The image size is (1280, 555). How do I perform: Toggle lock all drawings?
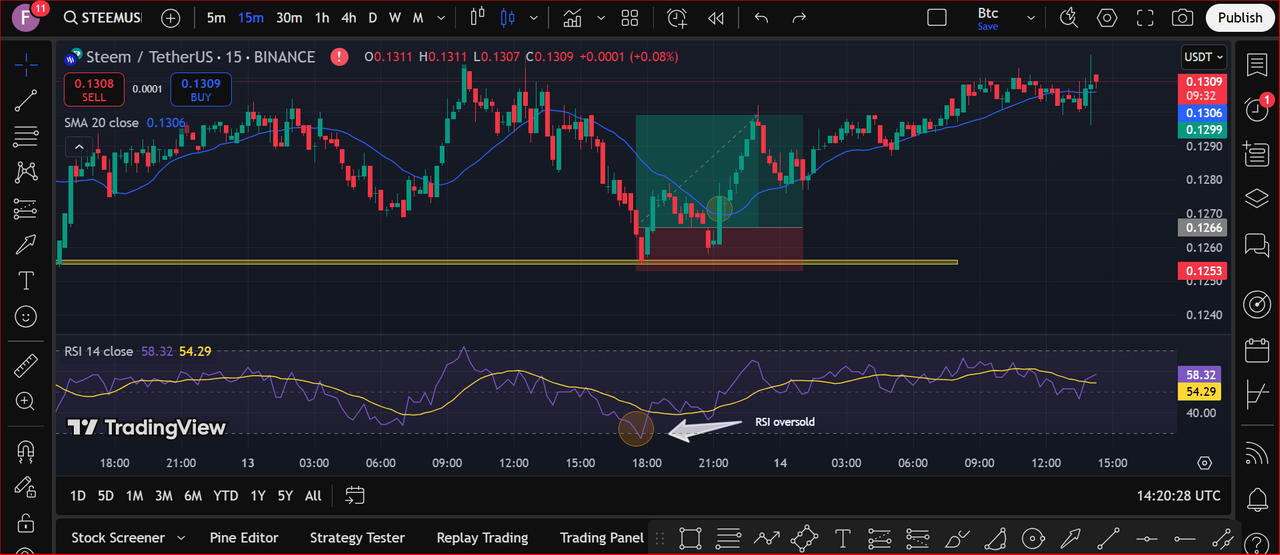[26, 523]
